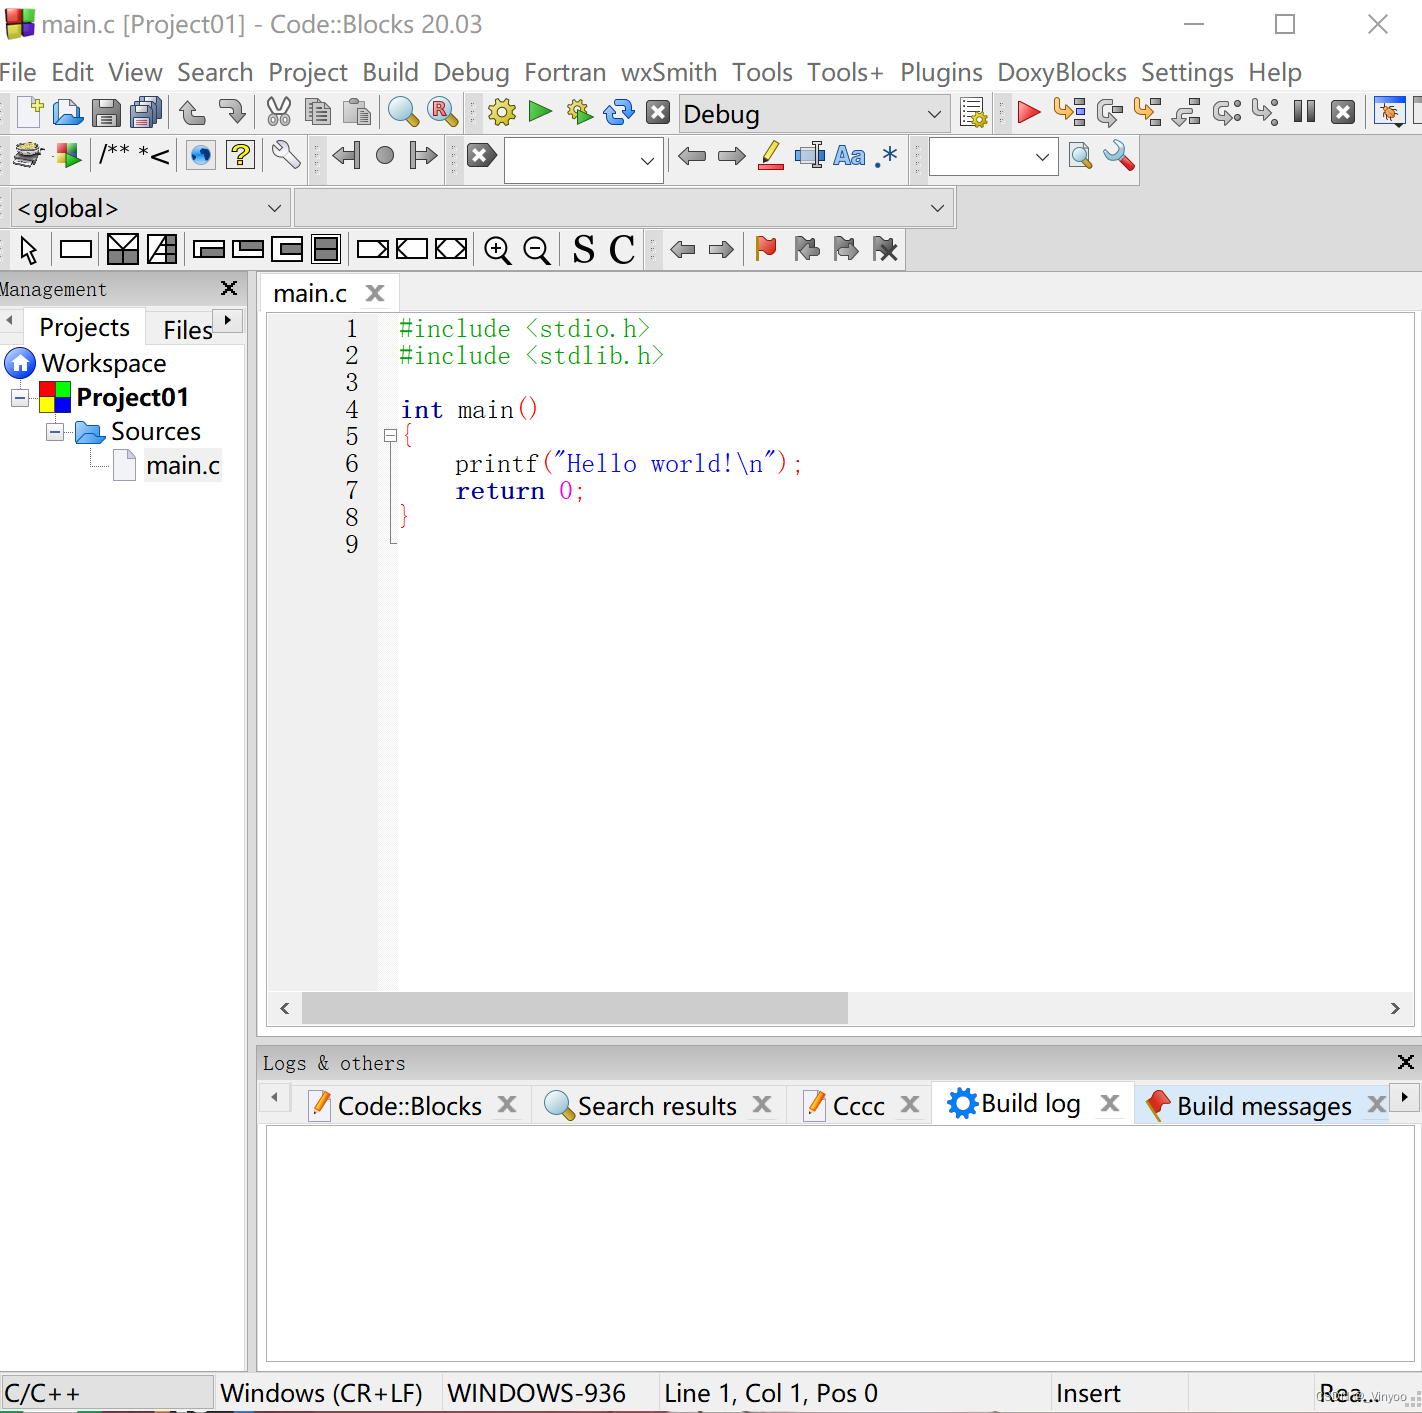Screen dimensions: 1422x1413
Task: Toggle the selected text search option
Action: [x=809, y=156]
